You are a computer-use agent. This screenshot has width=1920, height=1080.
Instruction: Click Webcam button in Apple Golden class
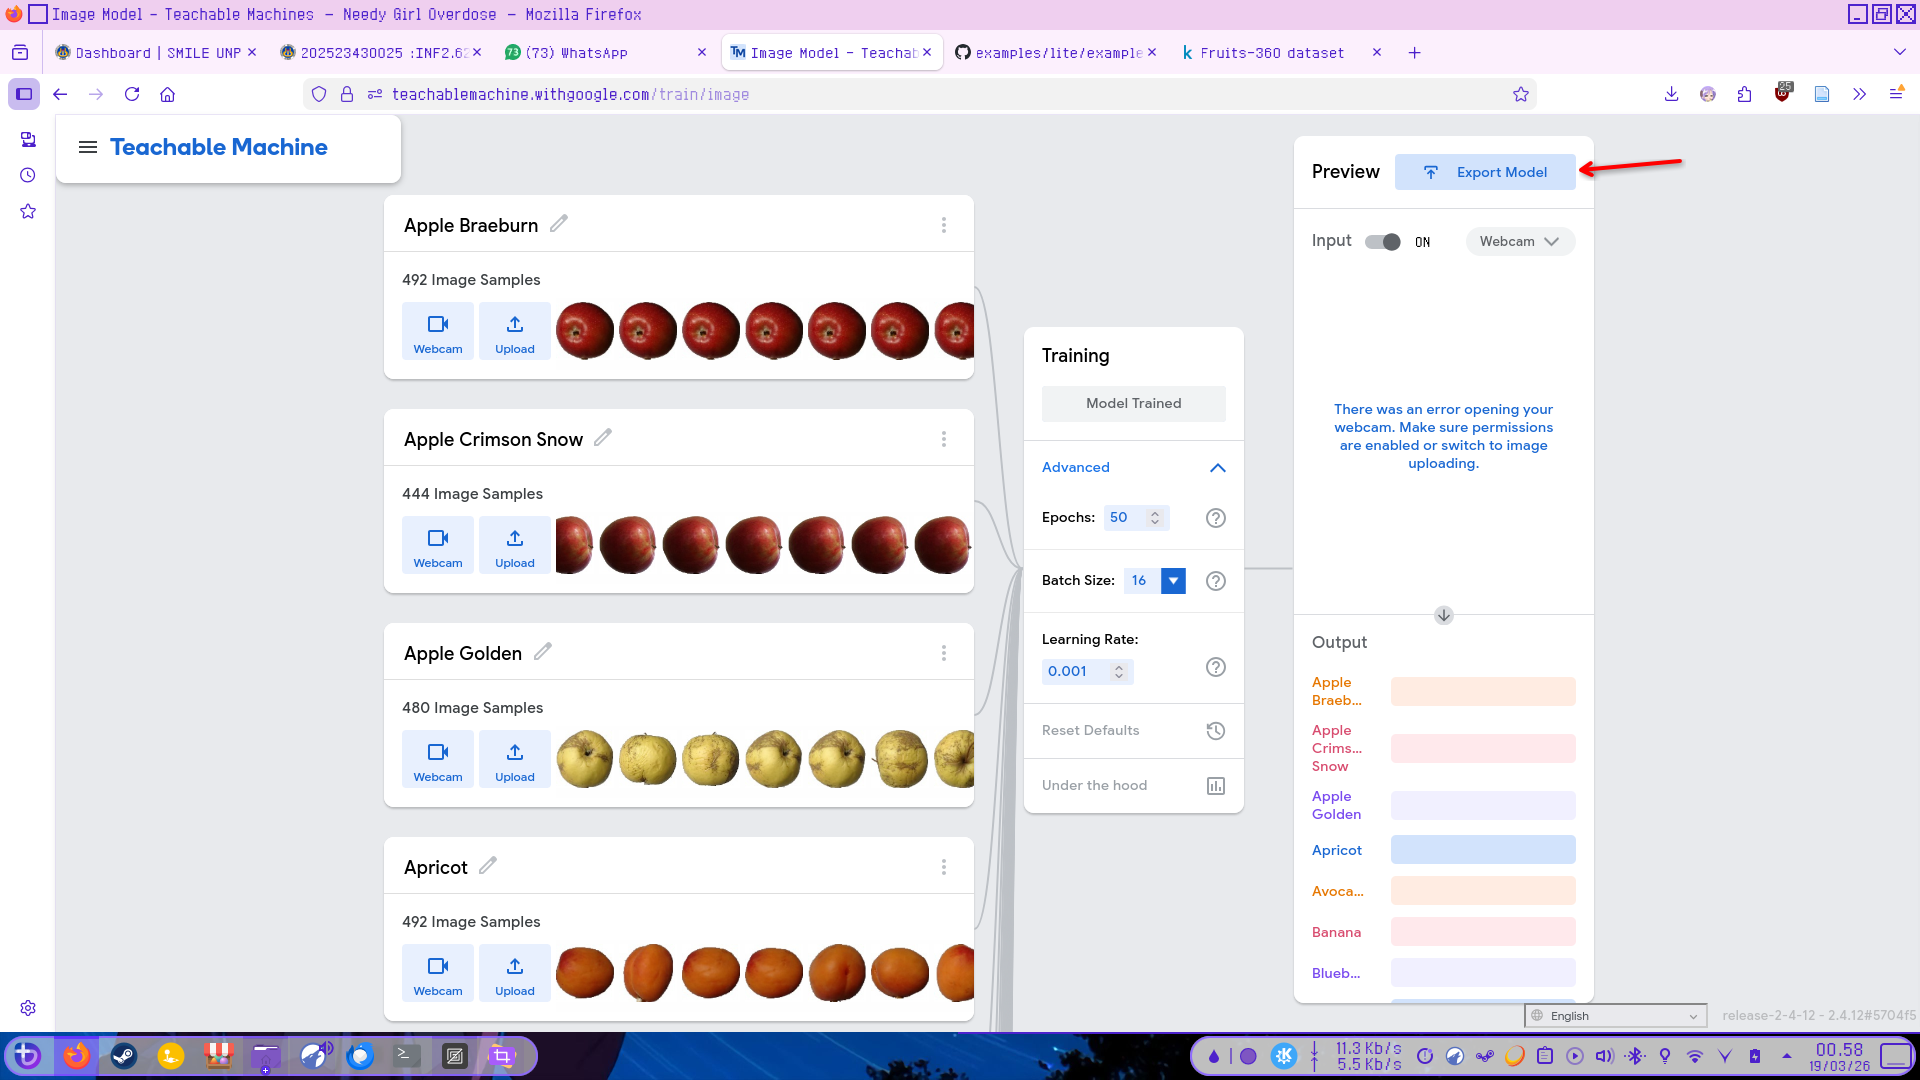pos(438,759)
